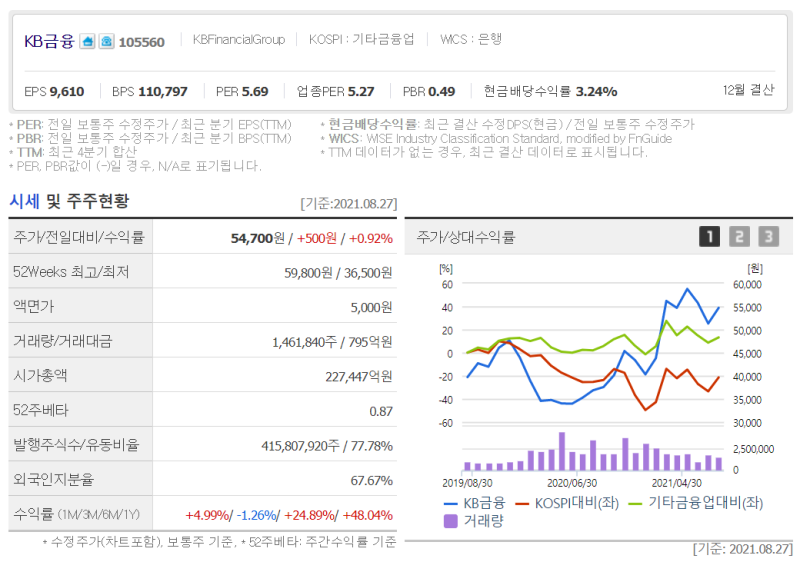Click the -1.26% 3M return
The width and height of the screenshot is (800, 562).
coord(256,515)
